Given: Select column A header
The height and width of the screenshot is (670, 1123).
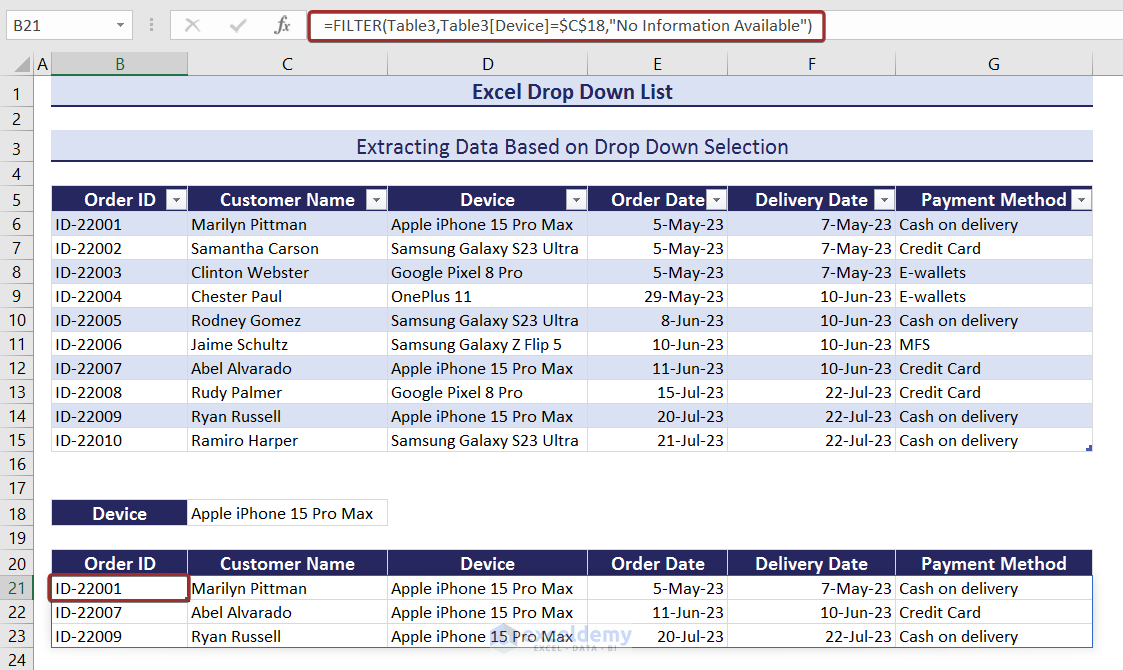Looking at the screenshot, I should [x=42, y=64].
